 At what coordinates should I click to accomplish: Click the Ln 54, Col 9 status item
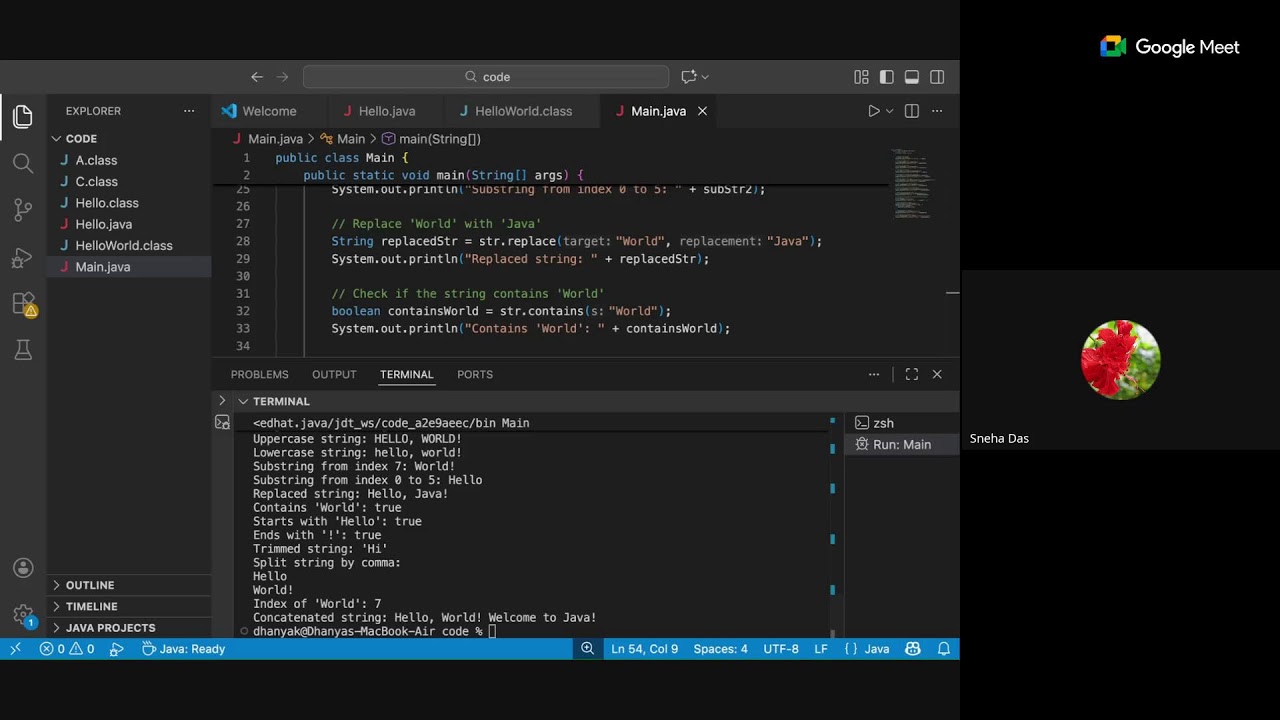pos(644,649)
